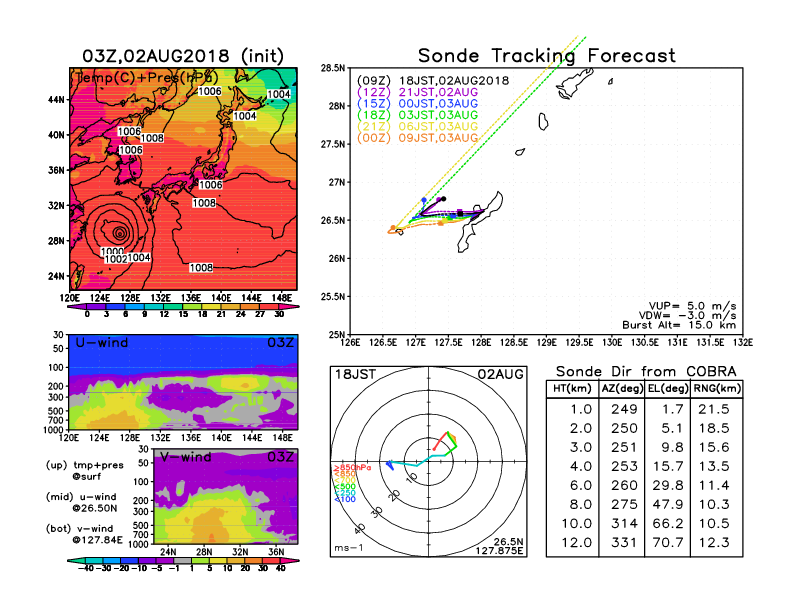Click the green '<500' polar legend entry
Screen dimensions: 792x612
(x=344, y=487)
